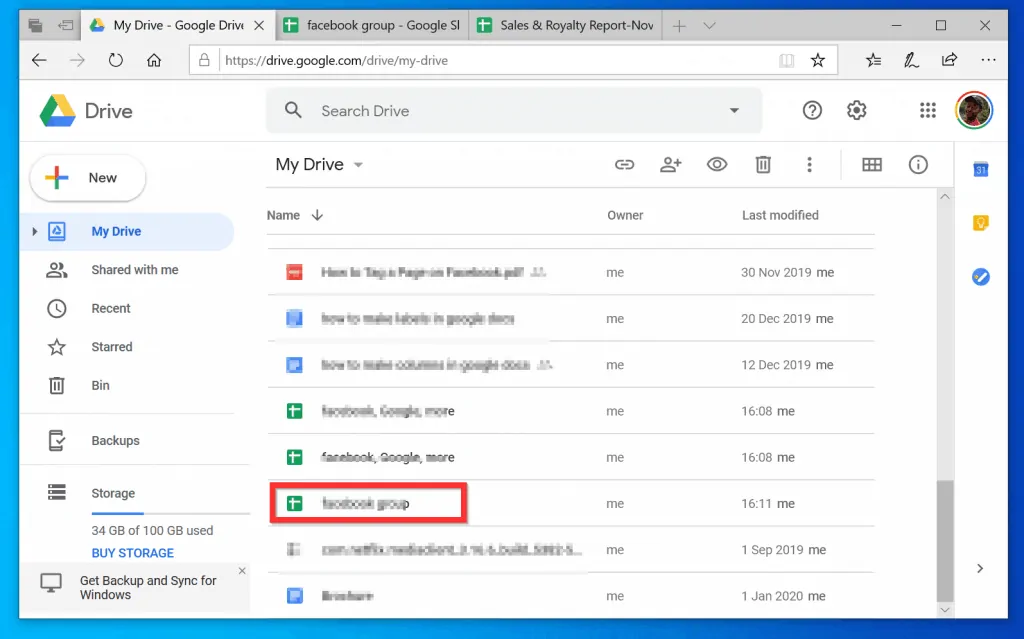The image size is (1024, 639).
Task: Reverse sort direction arrow next to Name
Action: (x=318, y=215)
